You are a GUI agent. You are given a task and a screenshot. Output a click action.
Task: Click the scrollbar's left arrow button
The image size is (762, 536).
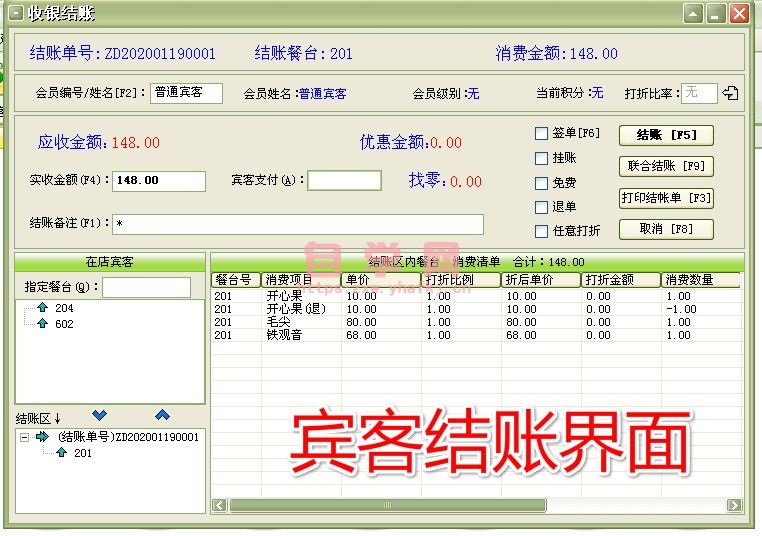(219, 506)
